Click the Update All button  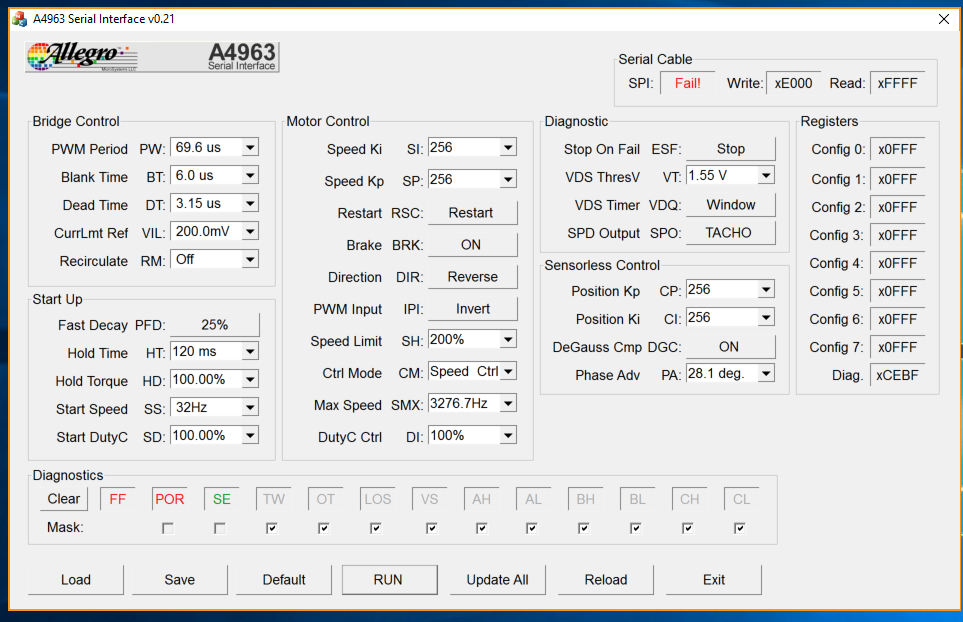(x=497, y=580)
